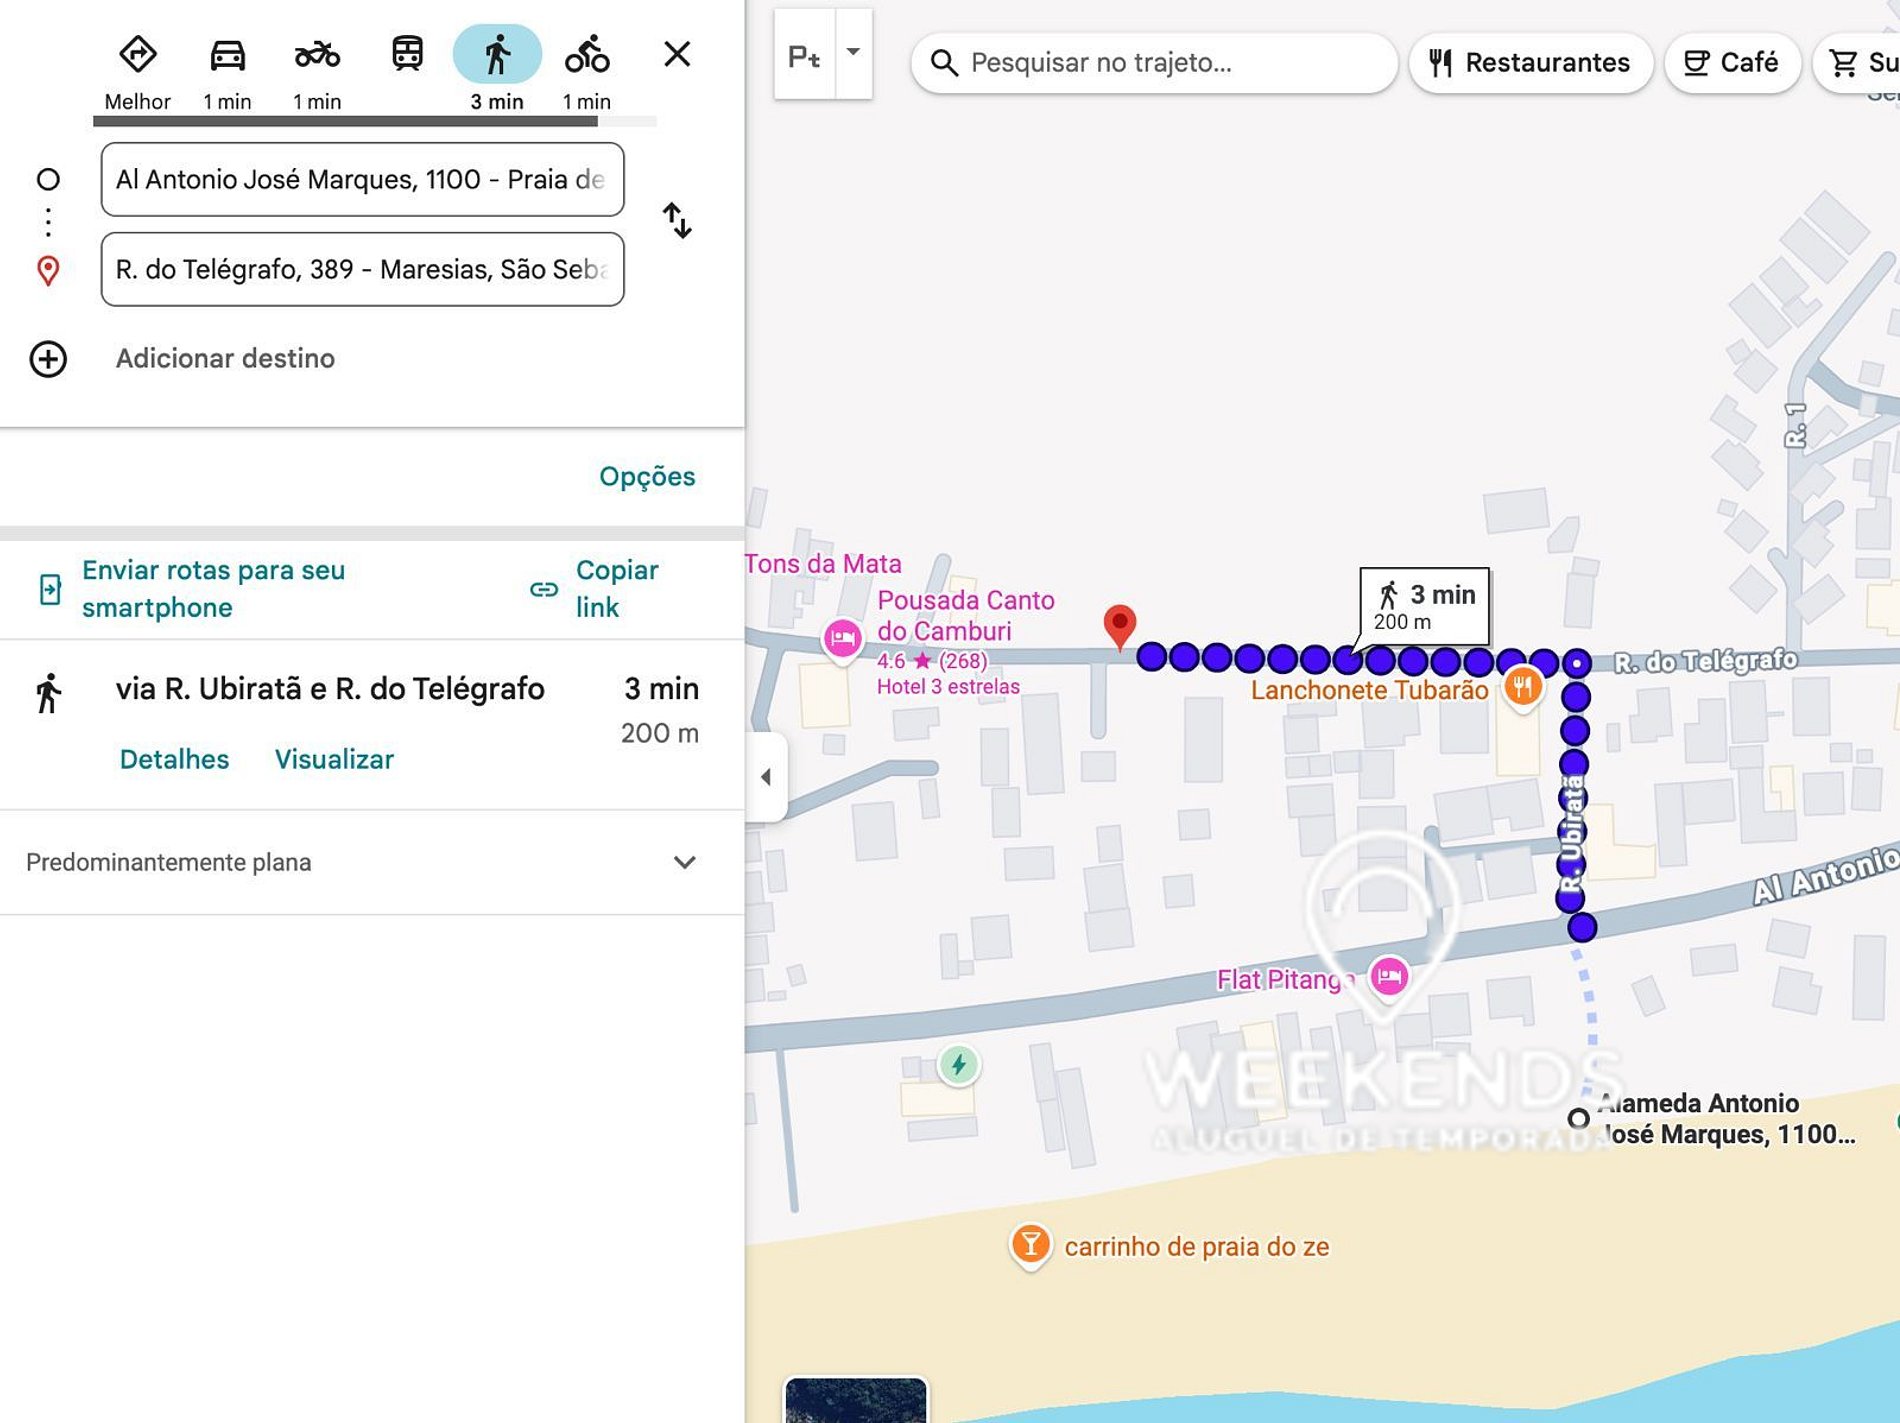Select the Café category chip

(x=1732, y=63)
